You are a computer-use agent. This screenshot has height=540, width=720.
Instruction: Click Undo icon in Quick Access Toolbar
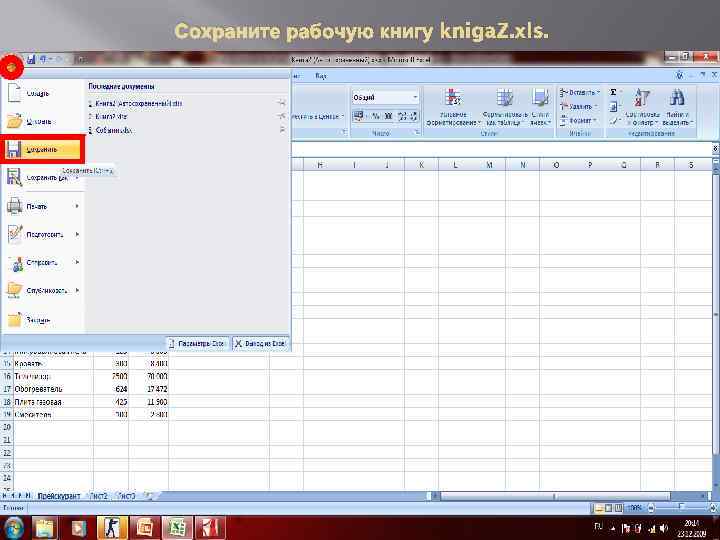(43, 59)
